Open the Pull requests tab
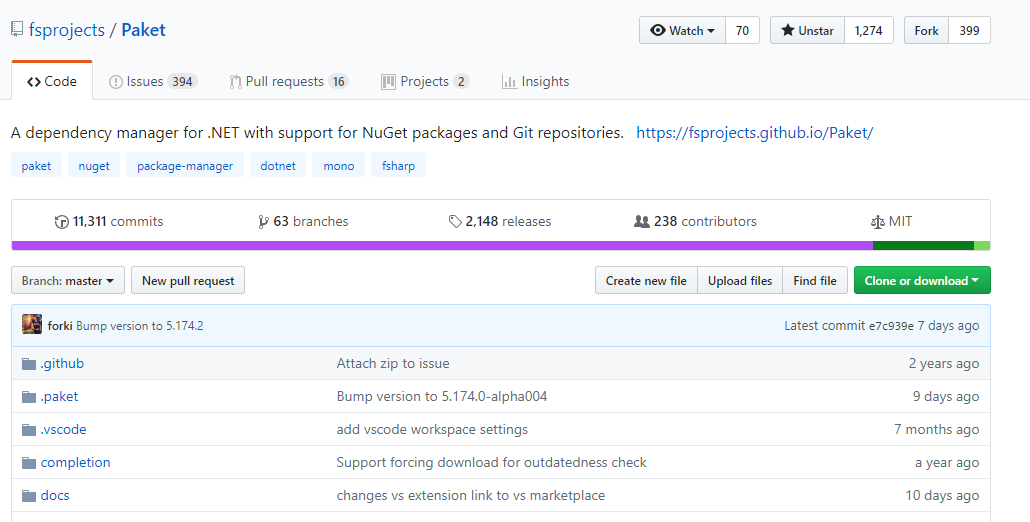The height and width of the screenshot is (522, 1030). point(288,81)
